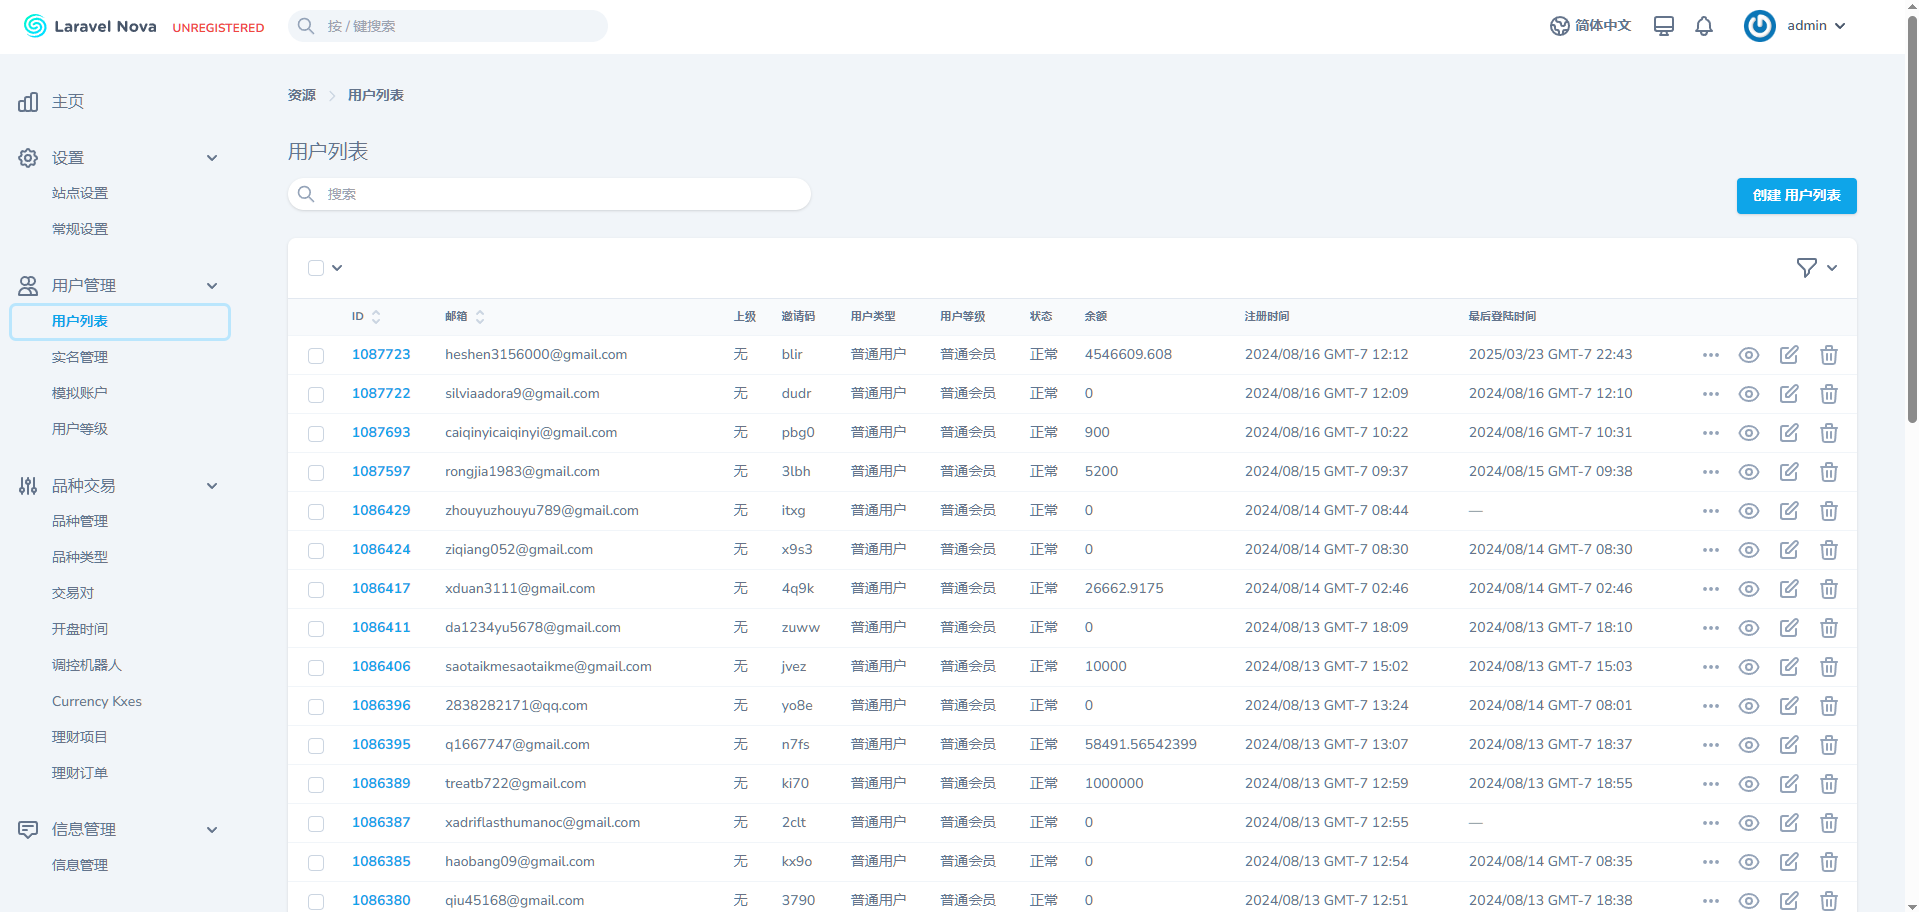
Task: Tick checkbox for user 1087723 row
Action: (x=316, y=356)
